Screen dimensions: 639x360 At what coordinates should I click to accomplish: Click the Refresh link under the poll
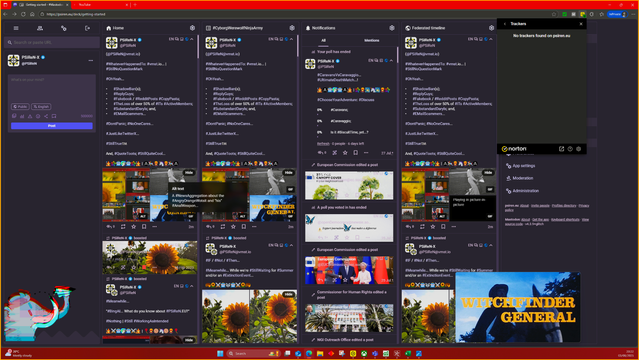pos(323,144)
